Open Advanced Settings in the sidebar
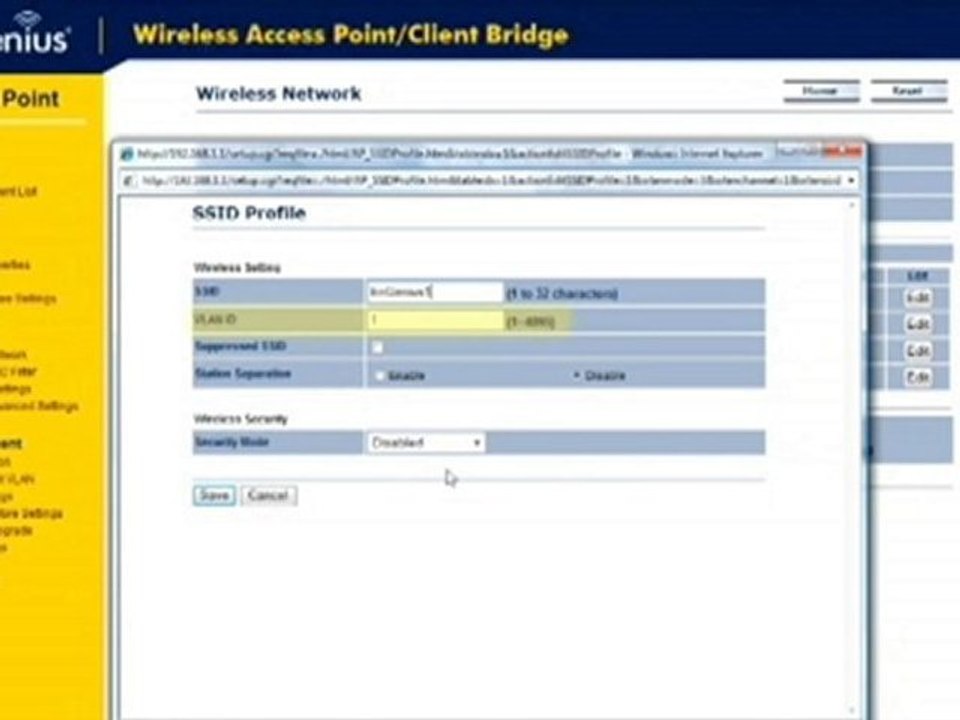 pos(39,407)
